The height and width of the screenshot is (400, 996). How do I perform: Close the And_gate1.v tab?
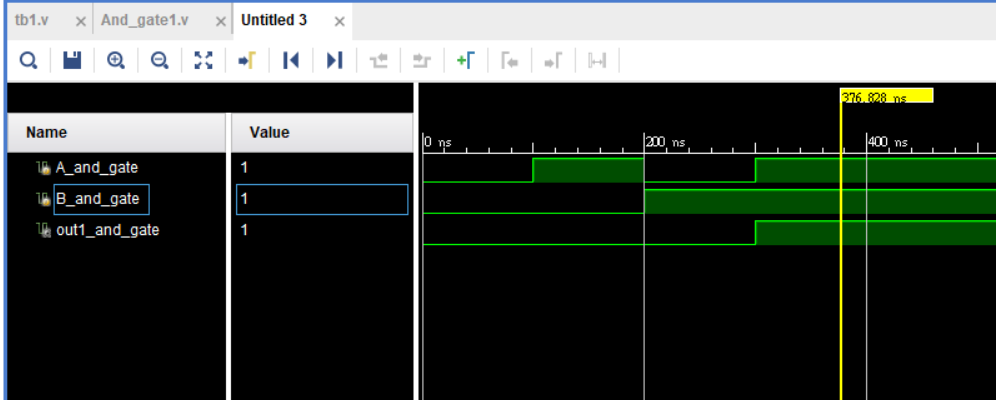[x=220, y=22]
